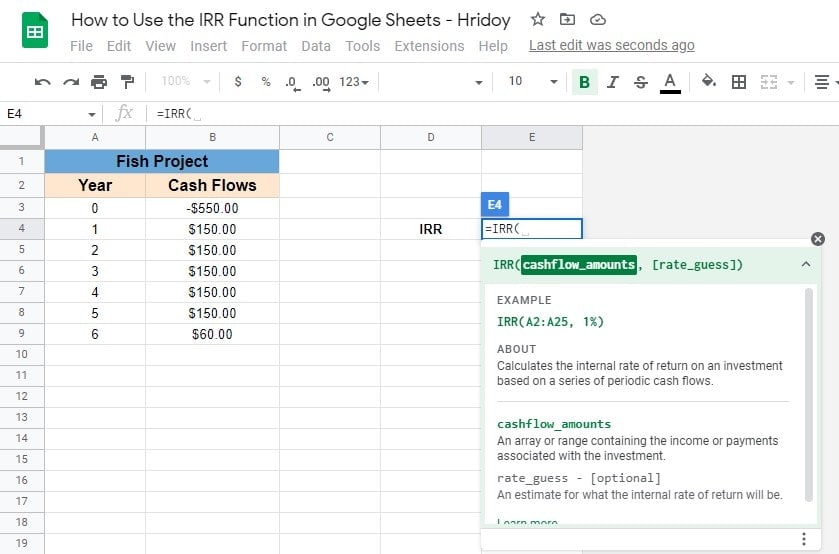Click the cashflow_amounts highlighted argument
839x554 pixels.
pyautogui.click(x=579, y=264)
